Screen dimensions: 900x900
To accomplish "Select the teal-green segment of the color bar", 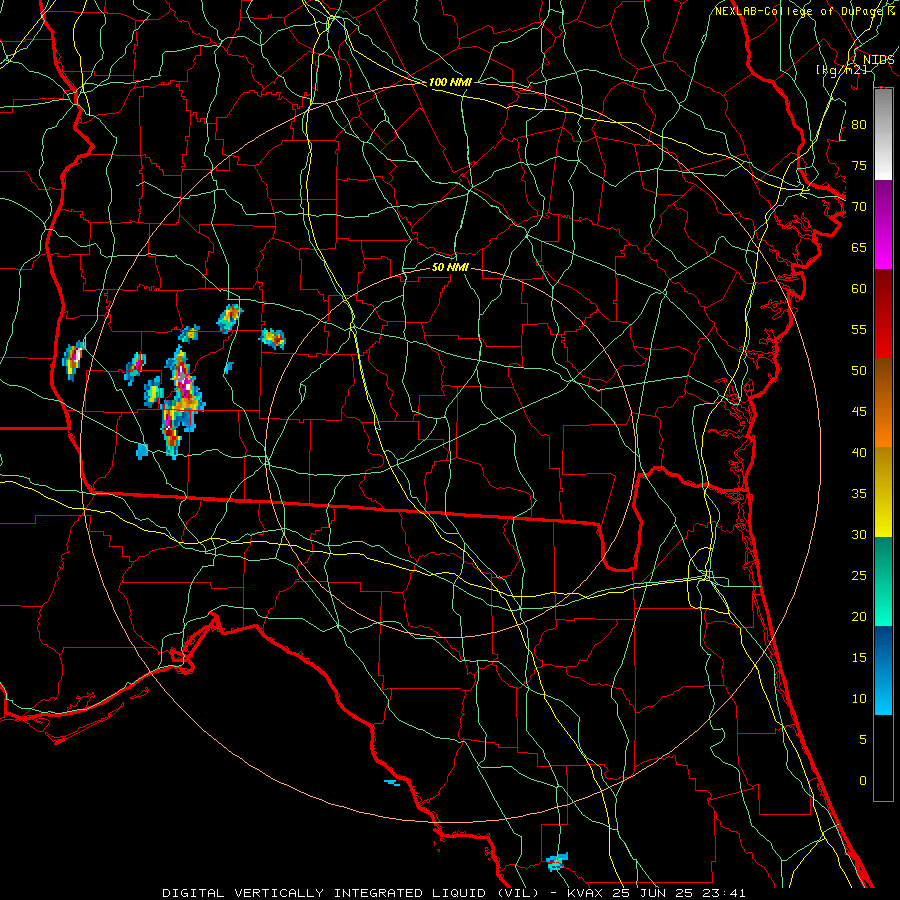I will pos(883,581).
